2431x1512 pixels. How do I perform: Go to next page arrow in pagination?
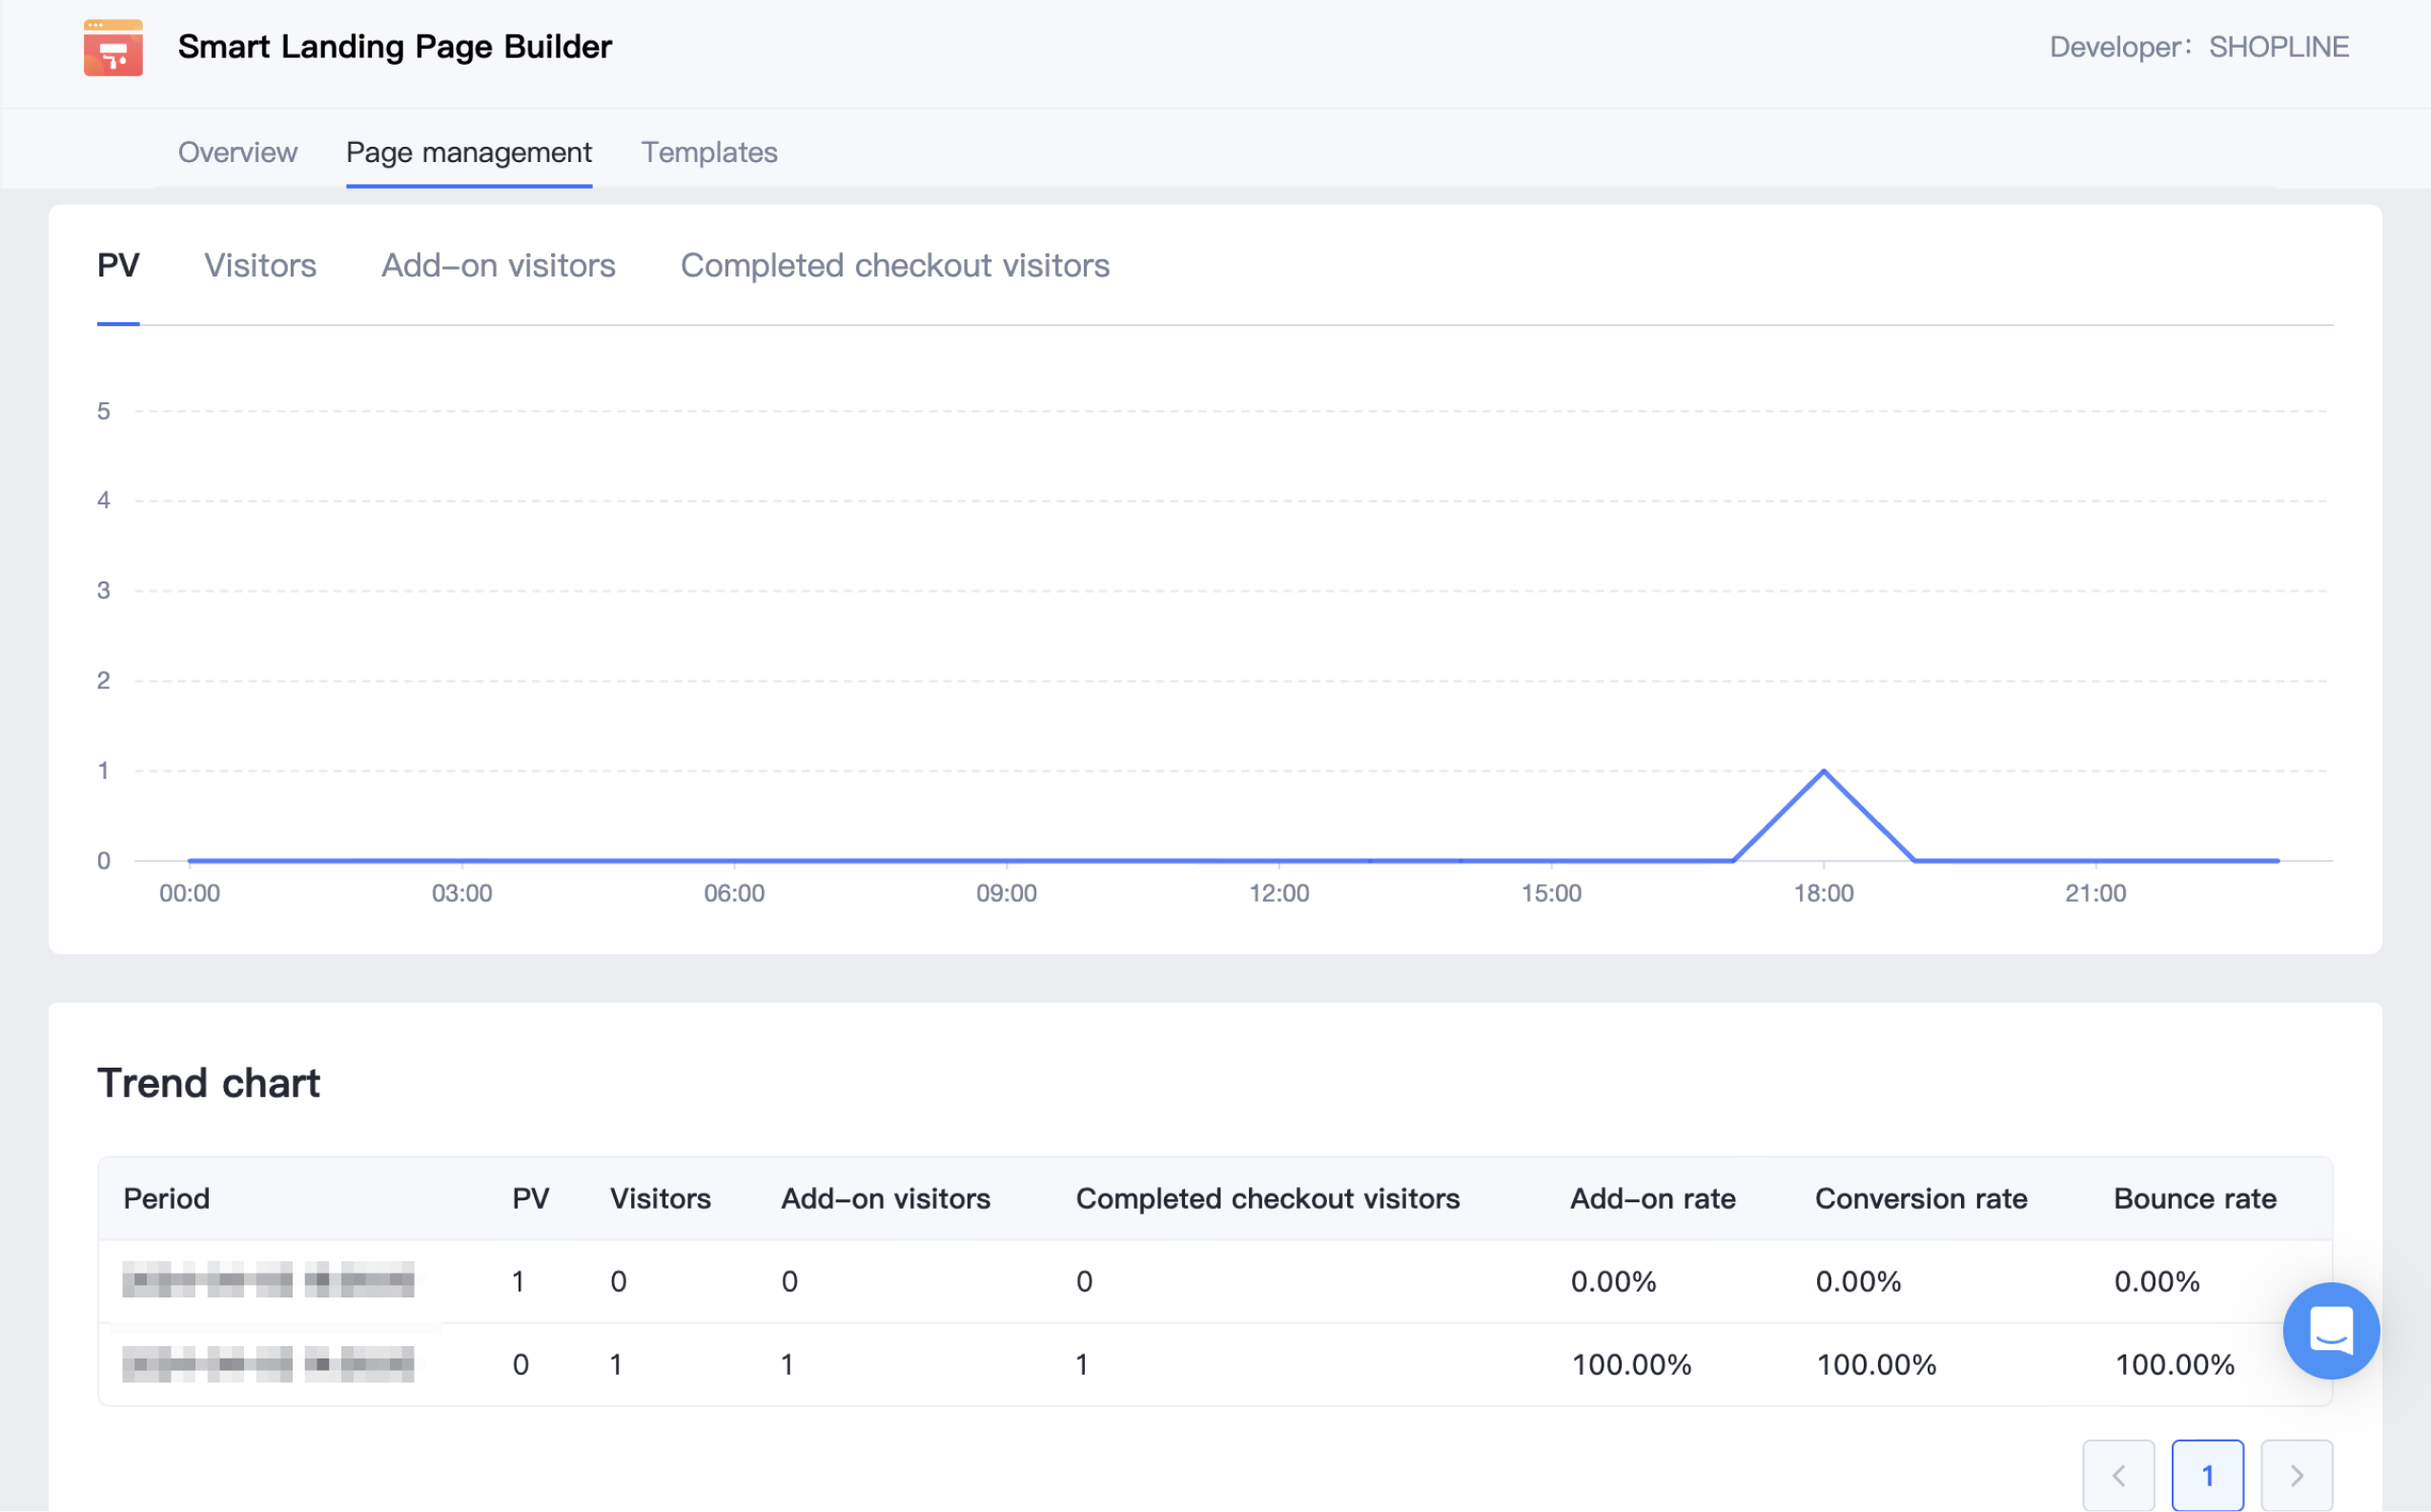point(2296,1475)
